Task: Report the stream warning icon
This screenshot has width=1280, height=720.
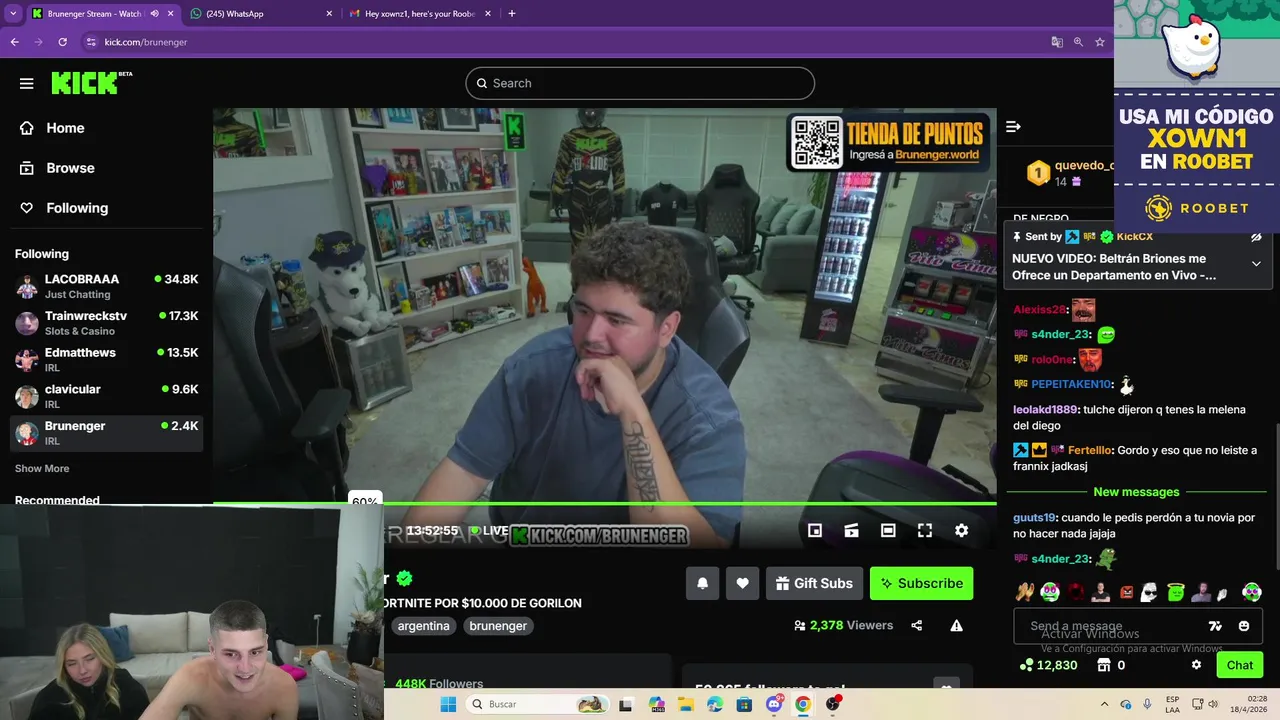Action: (x=956, y=625)
